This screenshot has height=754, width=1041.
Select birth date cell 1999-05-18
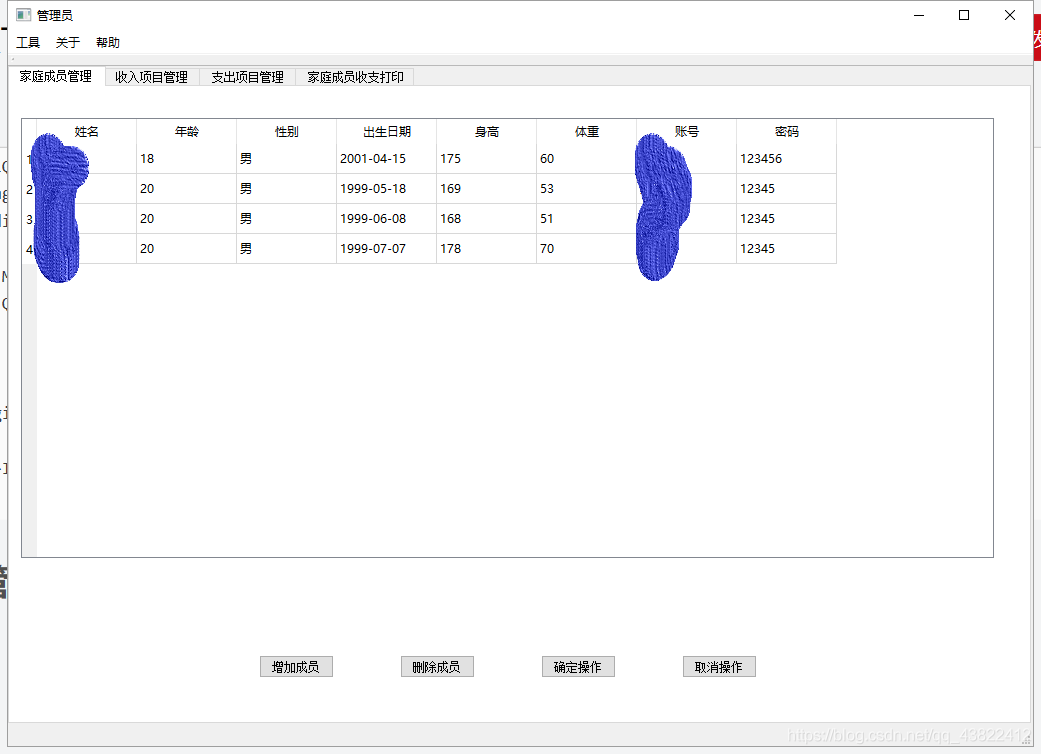tap(386, 188)
